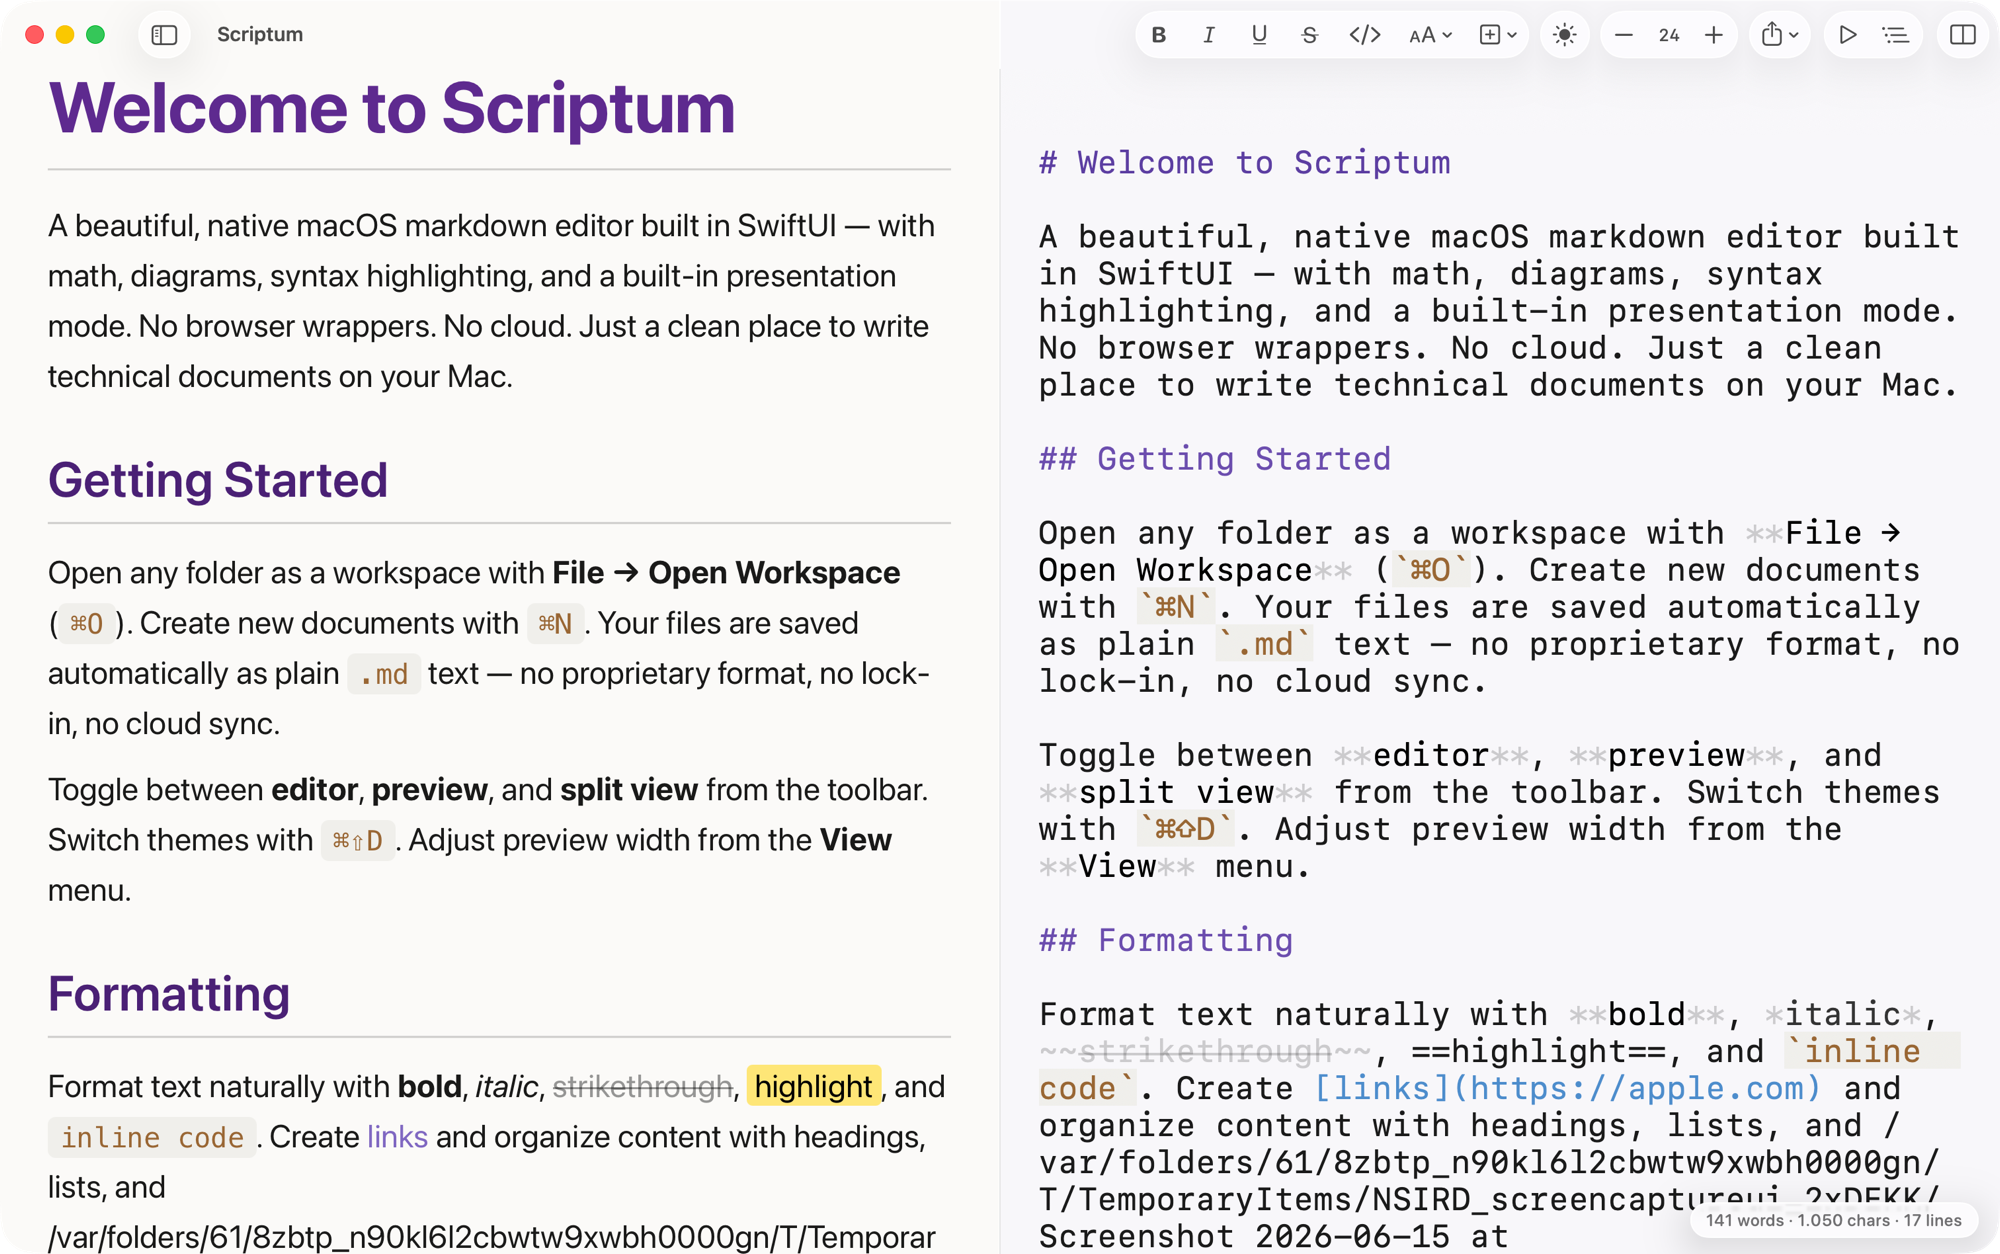Viewport: 2000px width, 1254px height.
Task: Toggle light/dark theme sun icon
Action: pyautogui.click(x=1564, y=35)
